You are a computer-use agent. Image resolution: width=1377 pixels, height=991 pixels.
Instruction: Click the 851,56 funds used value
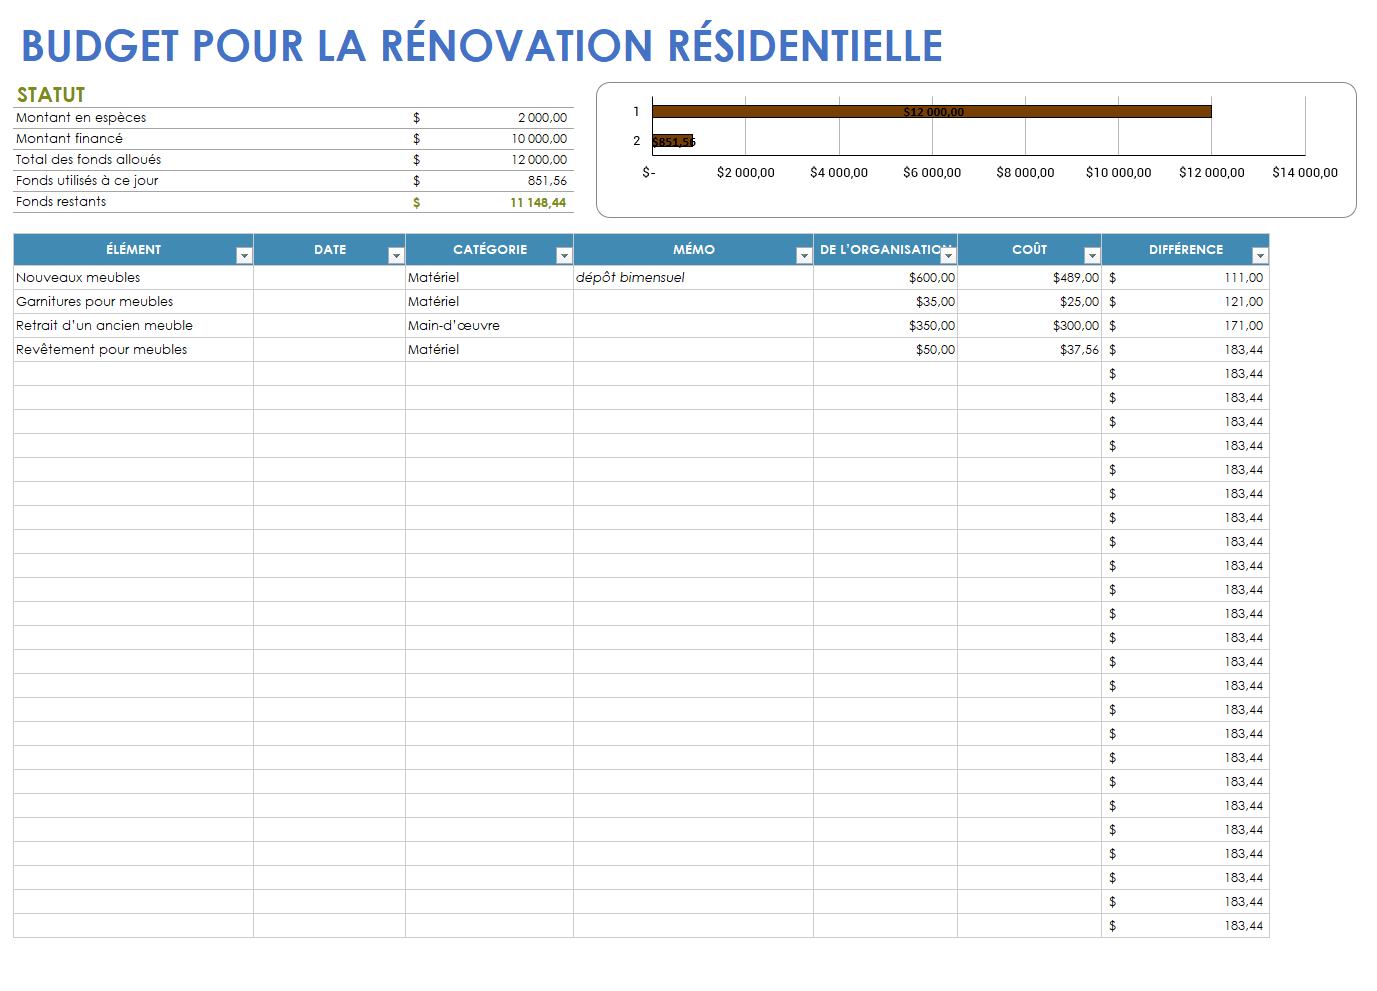pos(547,181)
